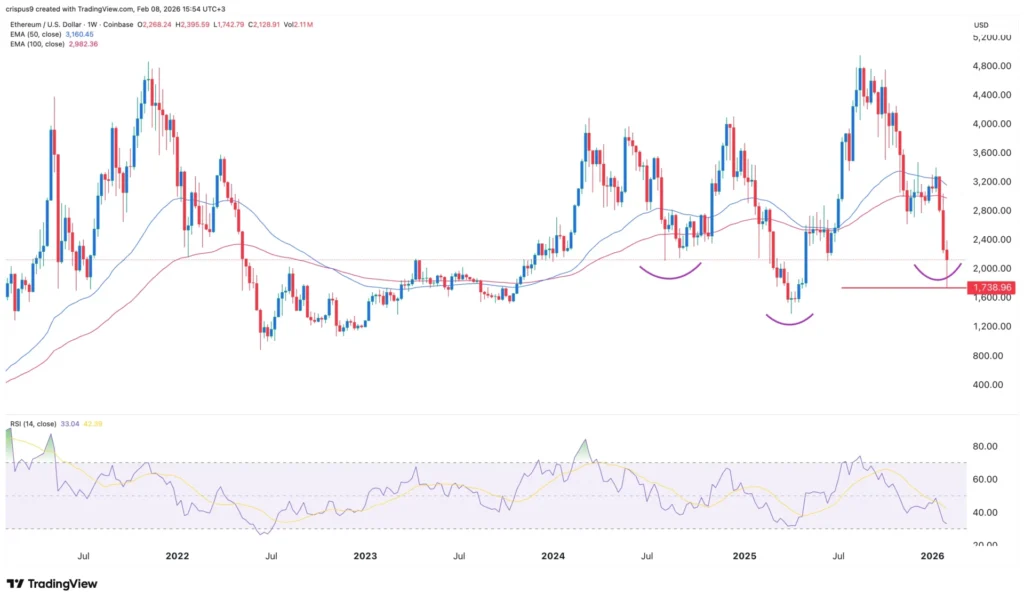Click the red 1,738.96 price label

click(x=991, y=287)
